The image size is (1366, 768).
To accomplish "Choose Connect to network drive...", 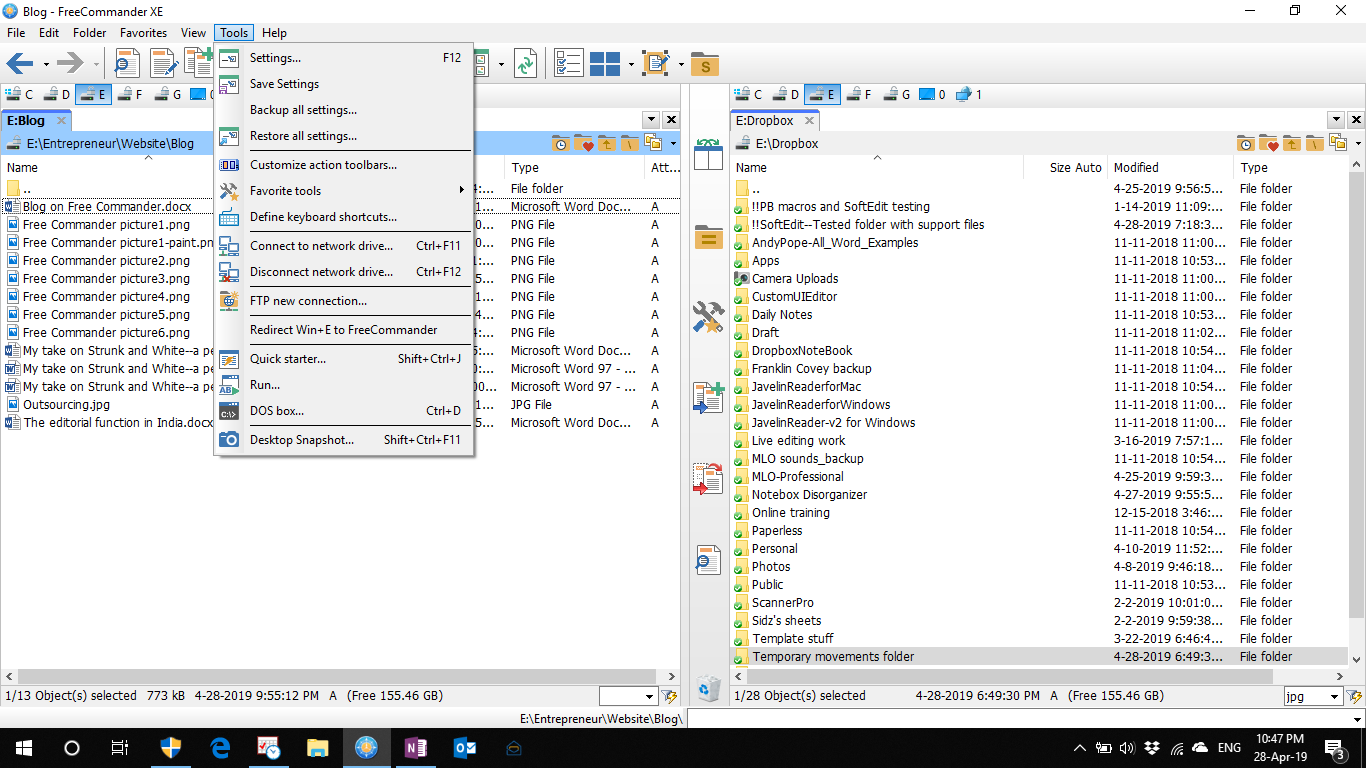I will (x=344, y=245).
